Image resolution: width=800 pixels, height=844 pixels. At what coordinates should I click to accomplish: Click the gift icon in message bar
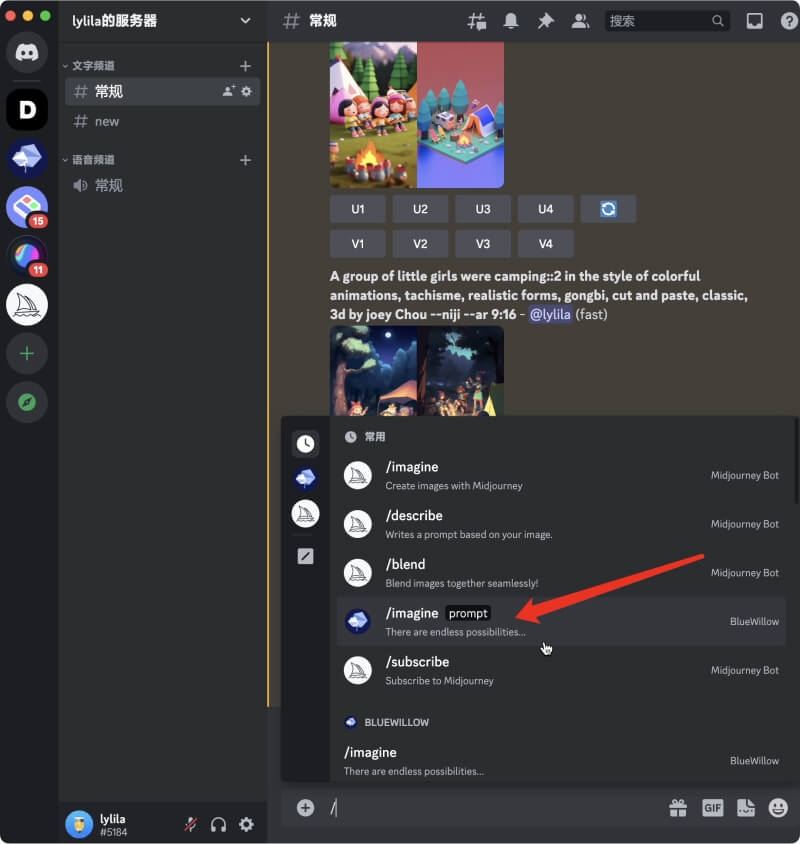click(x=678, y=807)
